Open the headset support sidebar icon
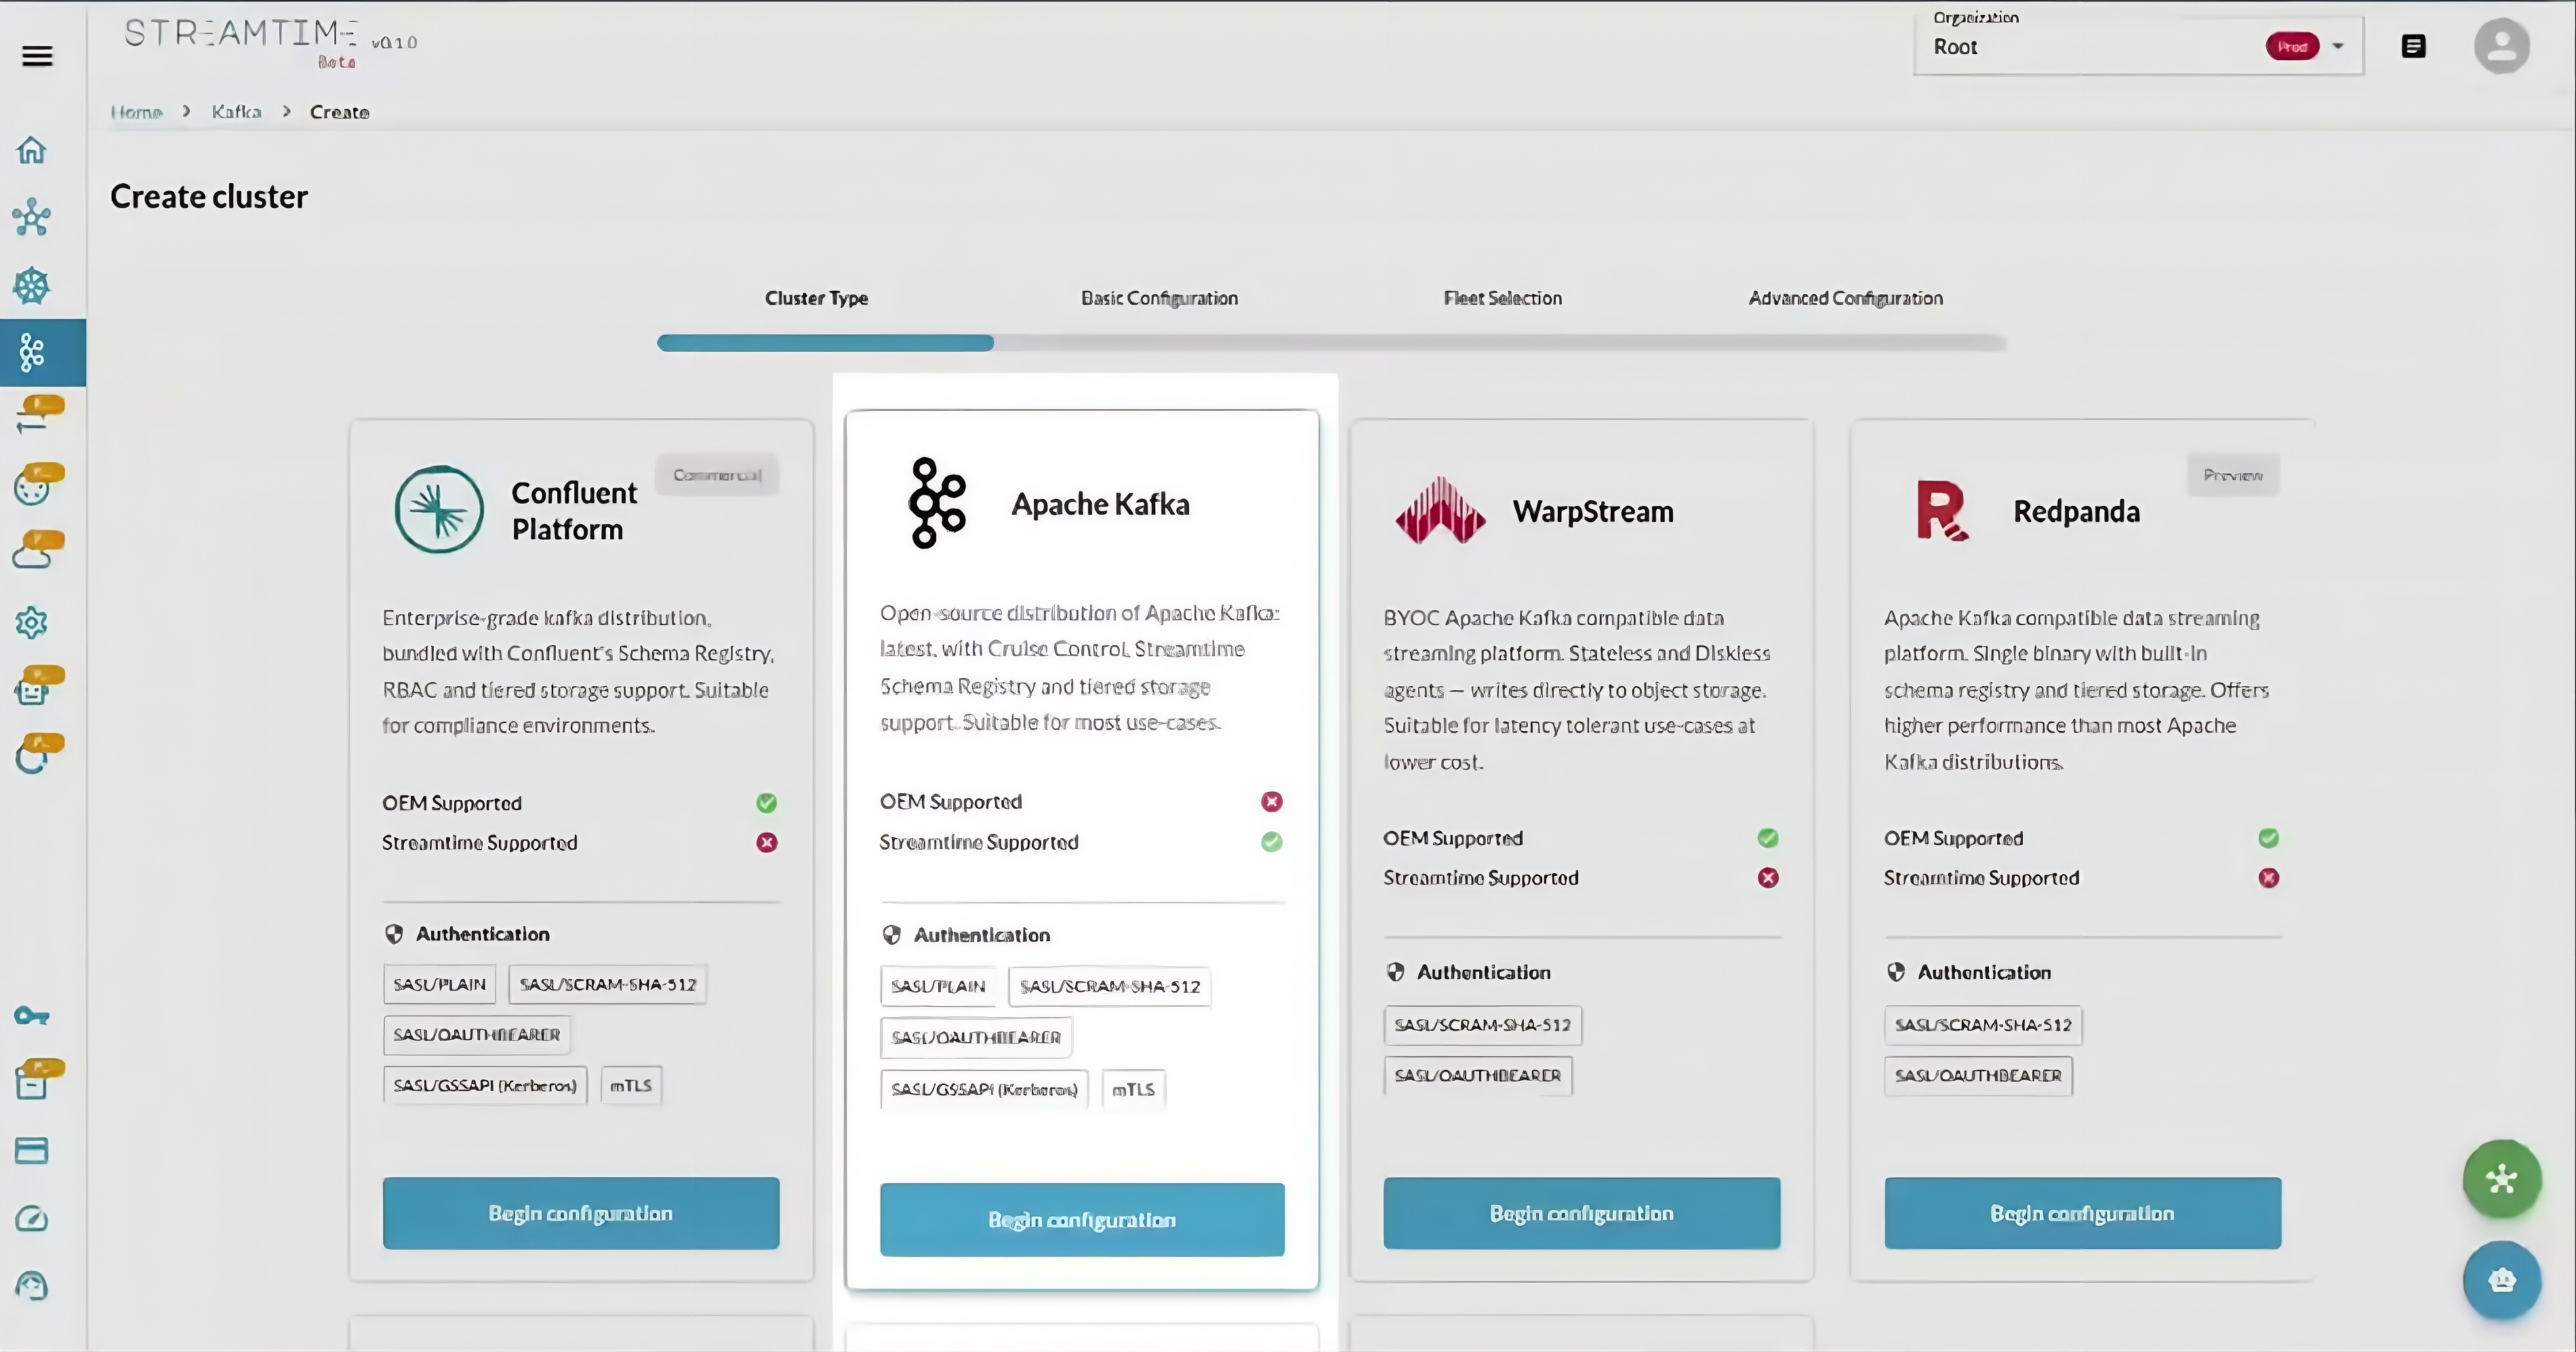 [x=32, y=1286]
